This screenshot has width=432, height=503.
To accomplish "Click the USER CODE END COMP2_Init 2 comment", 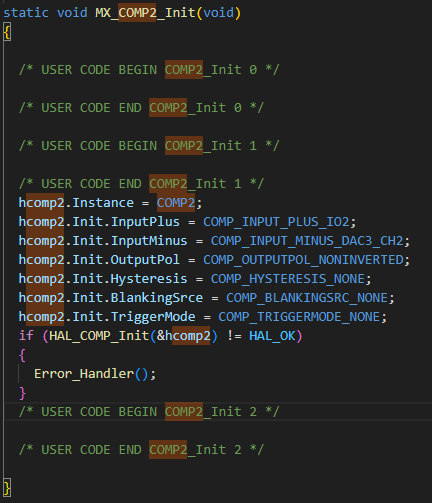I will click(141, 450).
